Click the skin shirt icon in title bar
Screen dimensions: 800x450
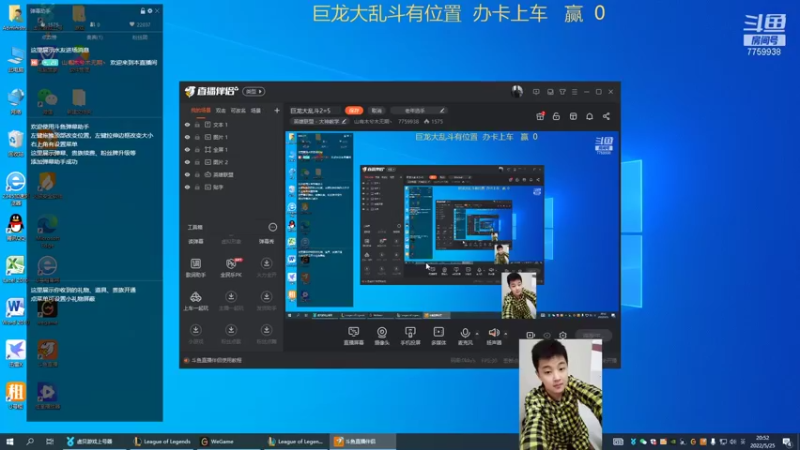pyautogui.click(x=562, y=92)
